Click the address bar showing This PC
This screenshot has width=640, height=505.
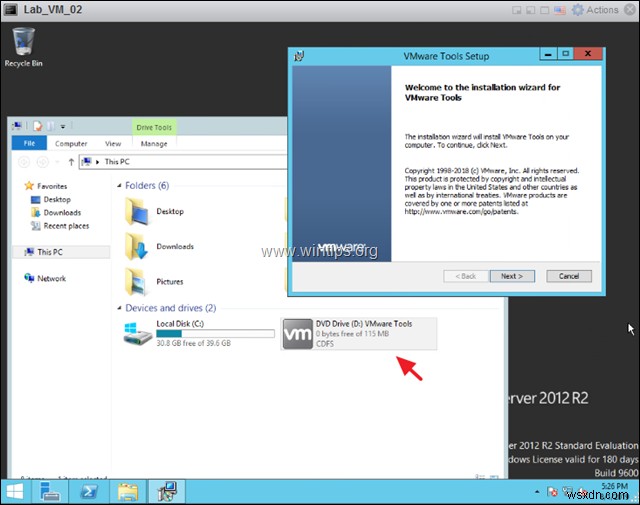click(183, 162)
